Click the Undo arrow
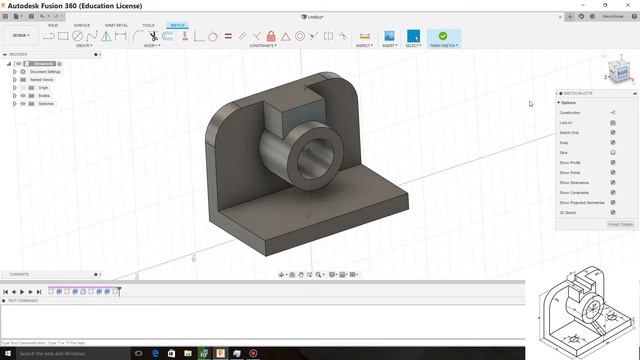Screen dimensions: 640x360 pos(42,16)
